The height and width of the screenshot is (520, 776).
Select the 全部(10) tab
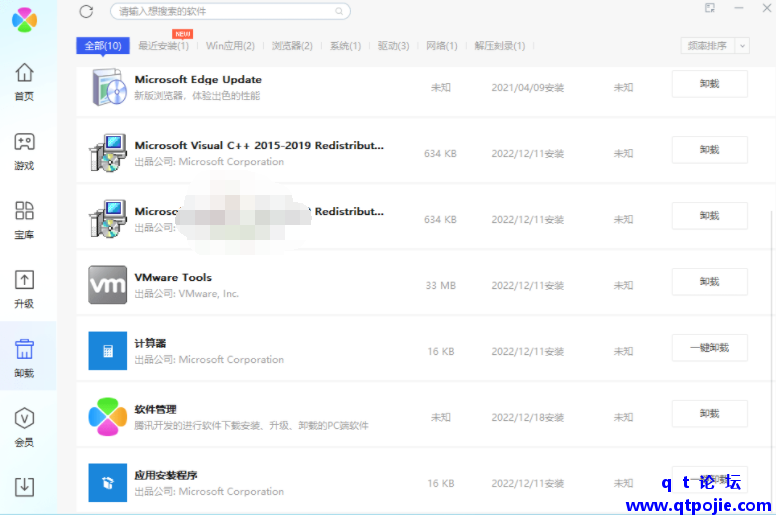[103, 46]
